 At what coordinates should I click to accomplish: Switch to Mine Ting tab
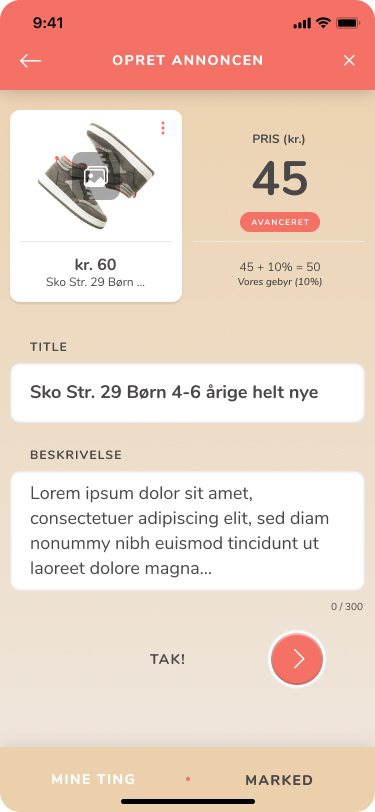pos(93,779)
